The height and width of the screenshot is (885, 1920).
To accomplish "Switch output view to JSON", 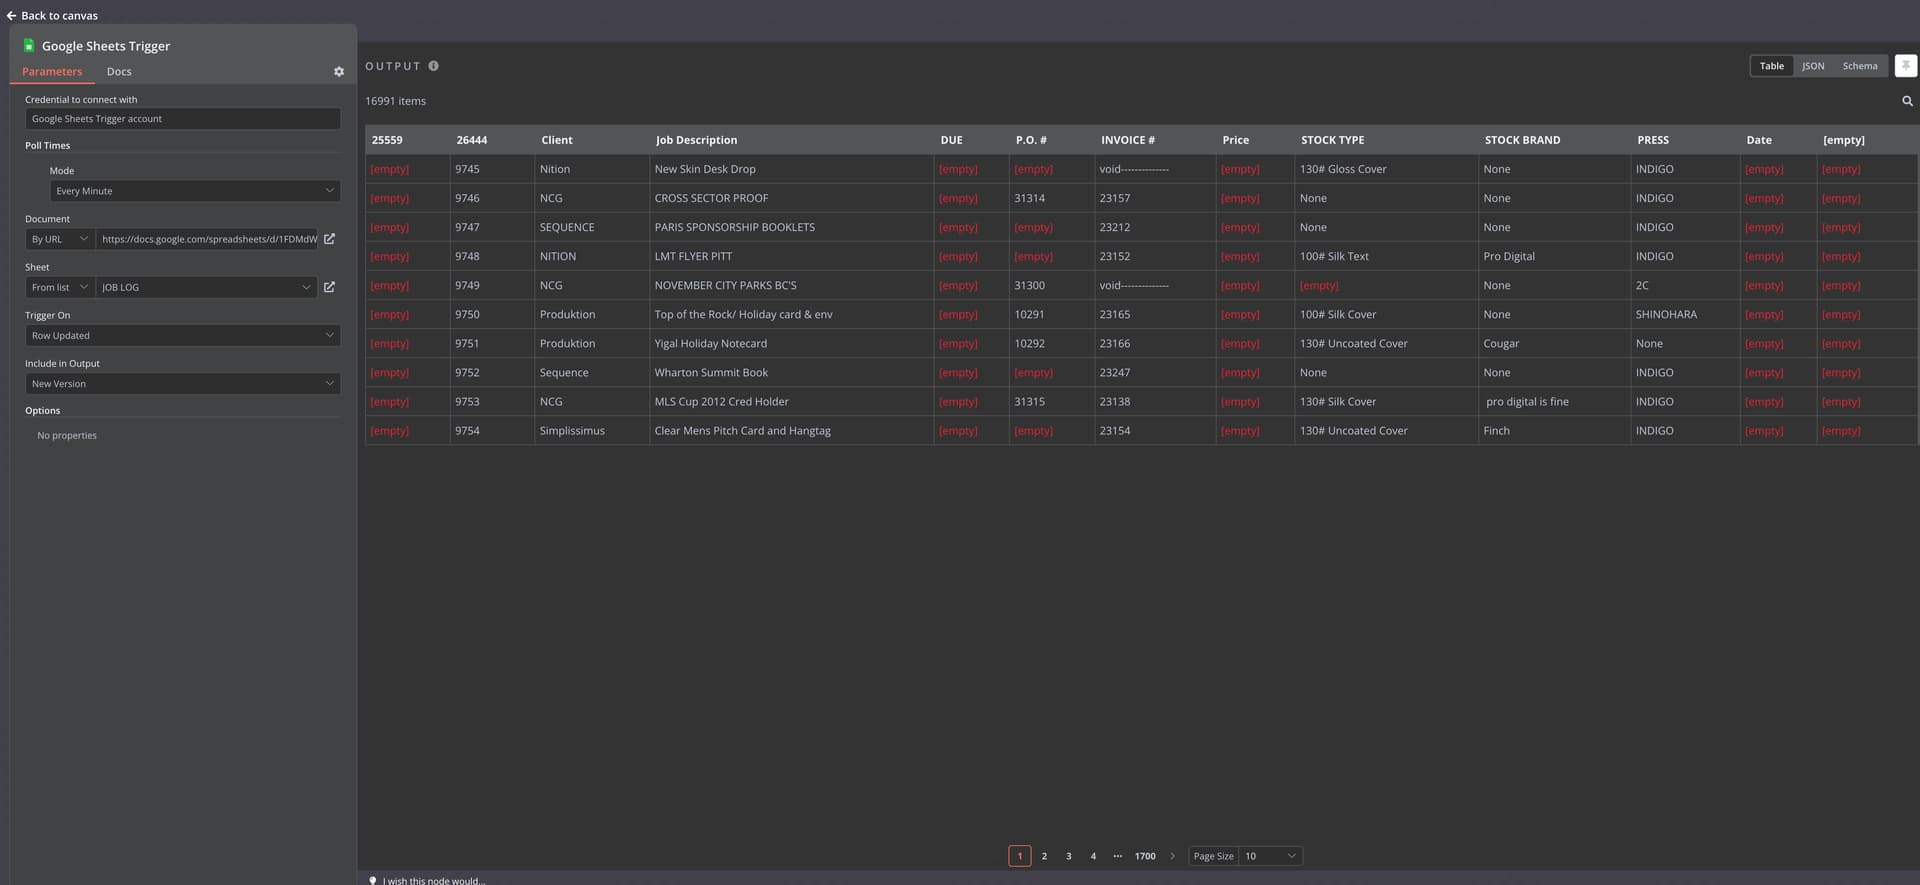I will click(1812, 66).
